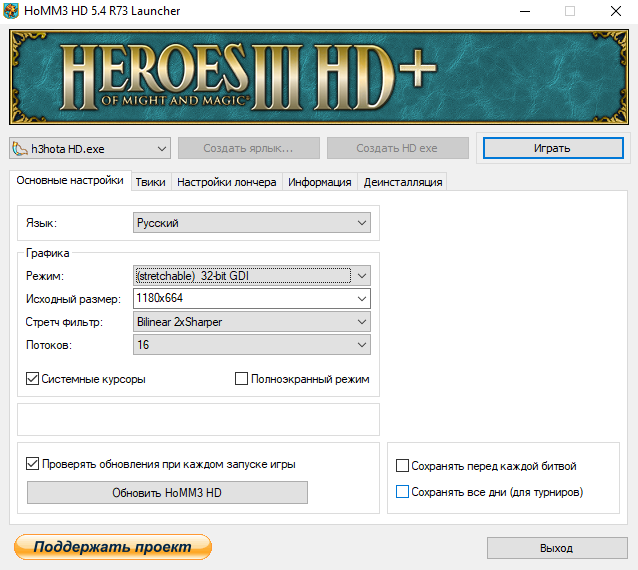This screenshot has width=638, height=570.
Task: Switch to the Информация tab
Action: click(x=320, y=182)
